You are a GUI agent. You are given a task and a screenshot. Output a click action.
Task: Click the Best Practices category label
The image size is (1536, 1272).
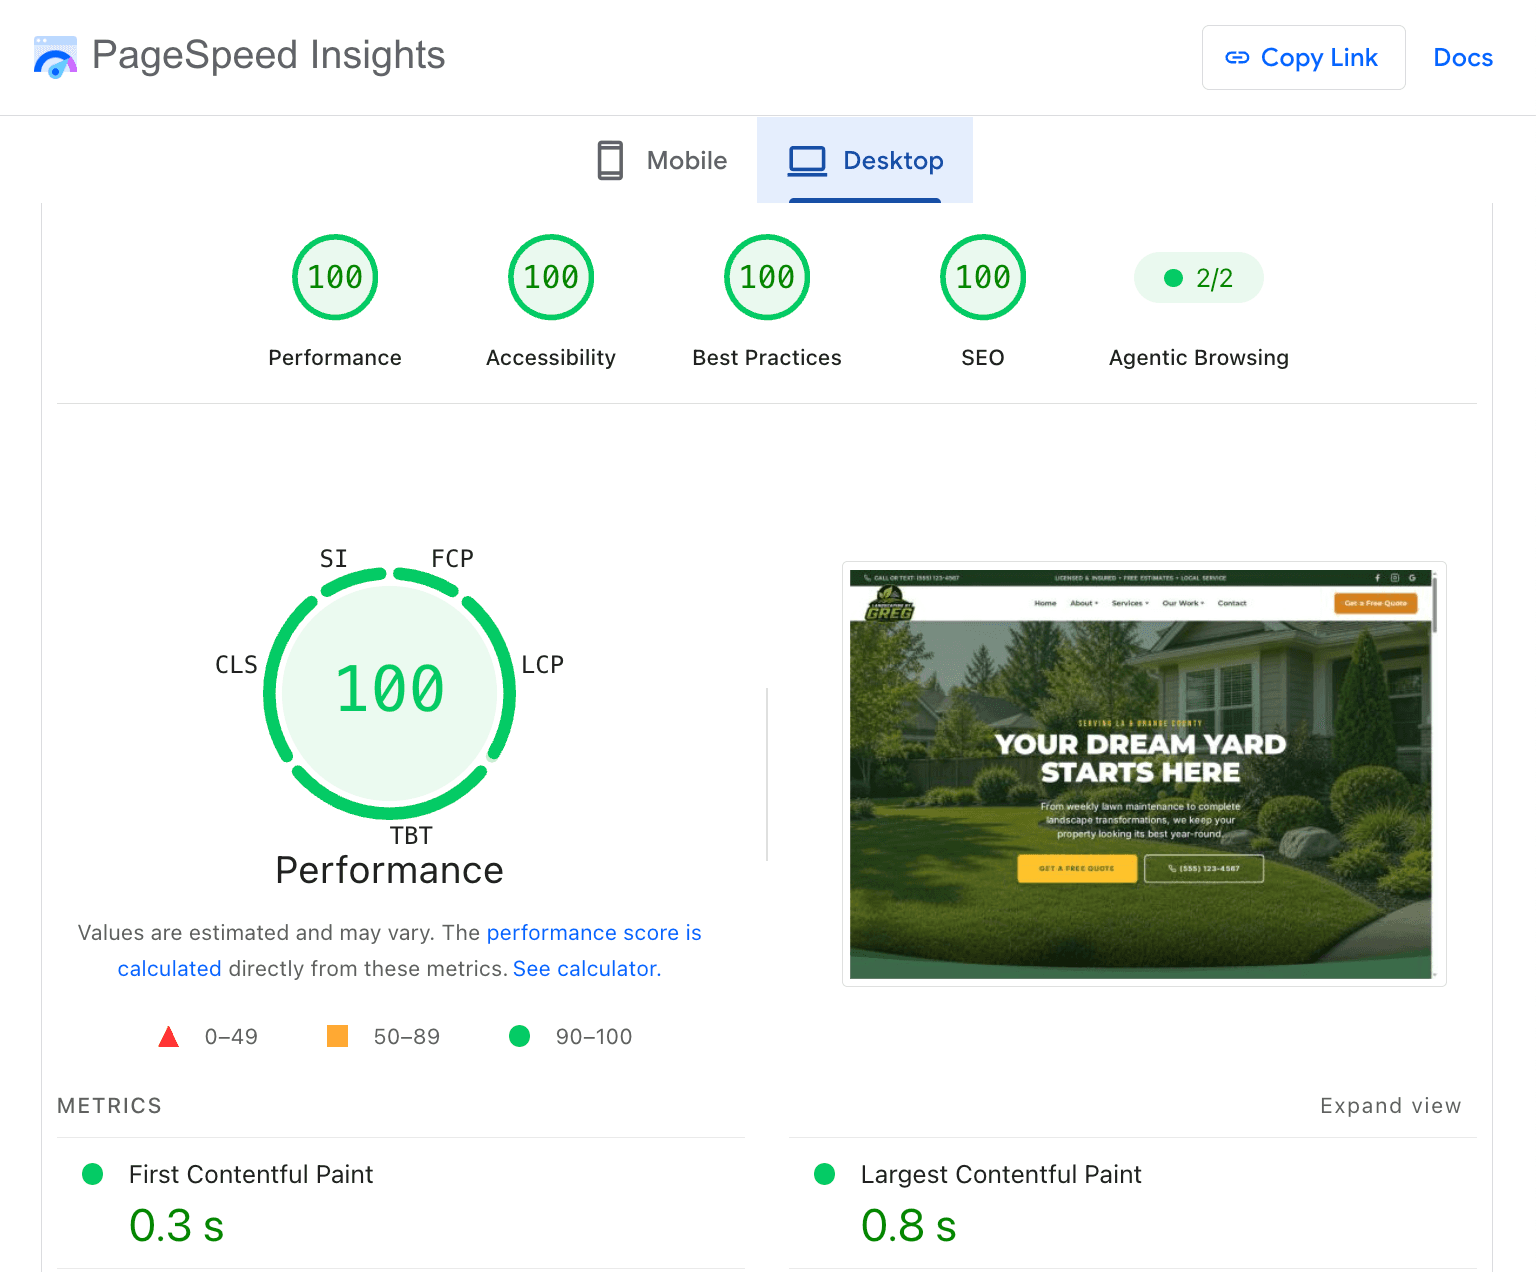coord(767,358)
